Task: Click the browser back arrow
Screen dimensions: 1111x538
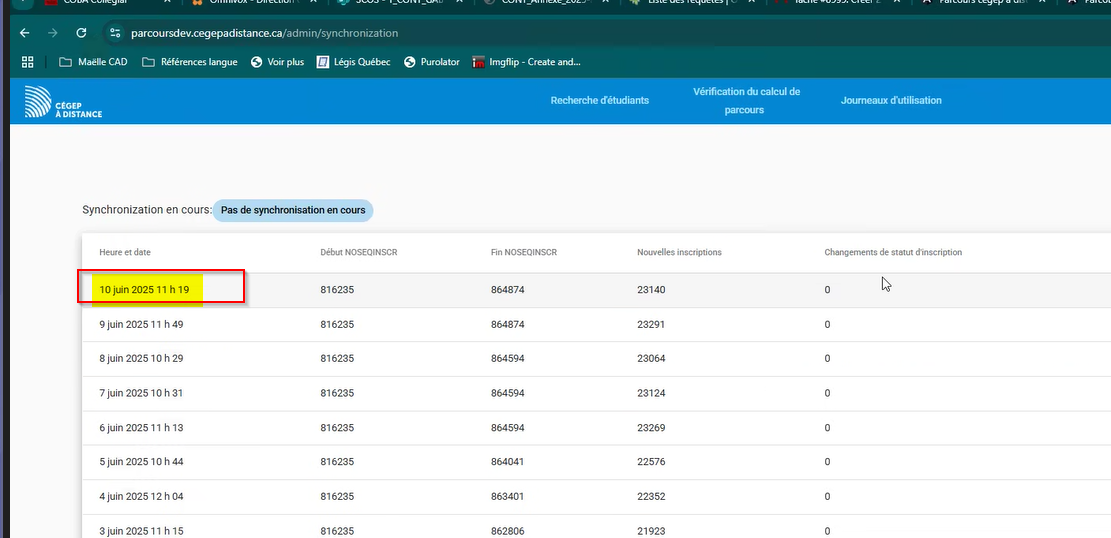Action: (x=24, y=33)
